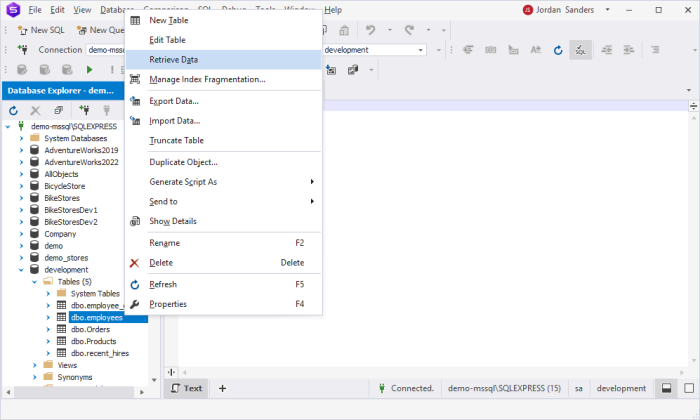700x420 pixels.
Task: Expand the dbo.Orders table node
Action: (x=48, y=329)
